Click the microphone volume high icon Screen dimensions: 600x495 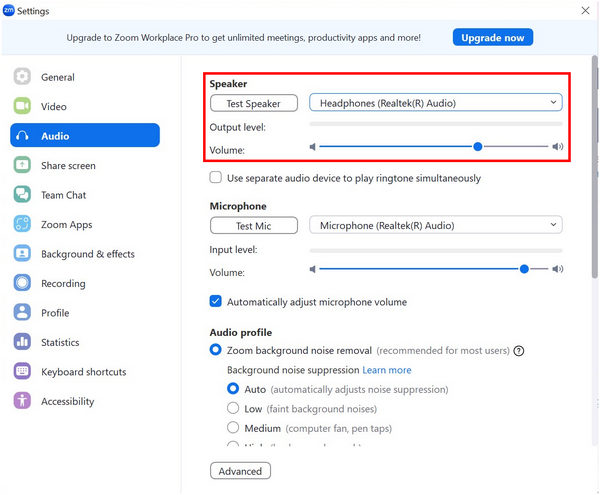click(x=558, y=269)
